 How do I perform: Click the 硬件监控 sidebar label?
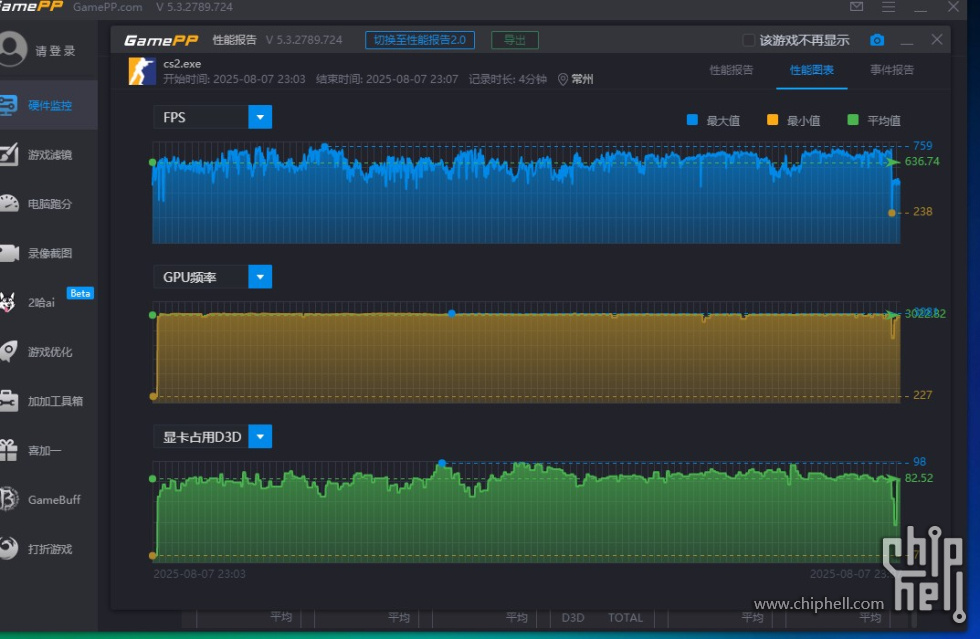[x=50, y=106]
